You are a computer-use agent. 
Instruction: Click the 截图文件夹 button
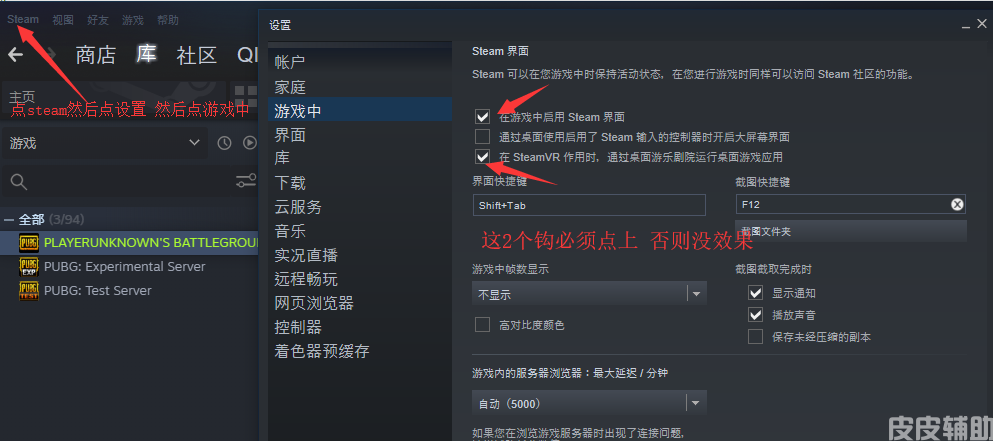click(x=851, y=231)
